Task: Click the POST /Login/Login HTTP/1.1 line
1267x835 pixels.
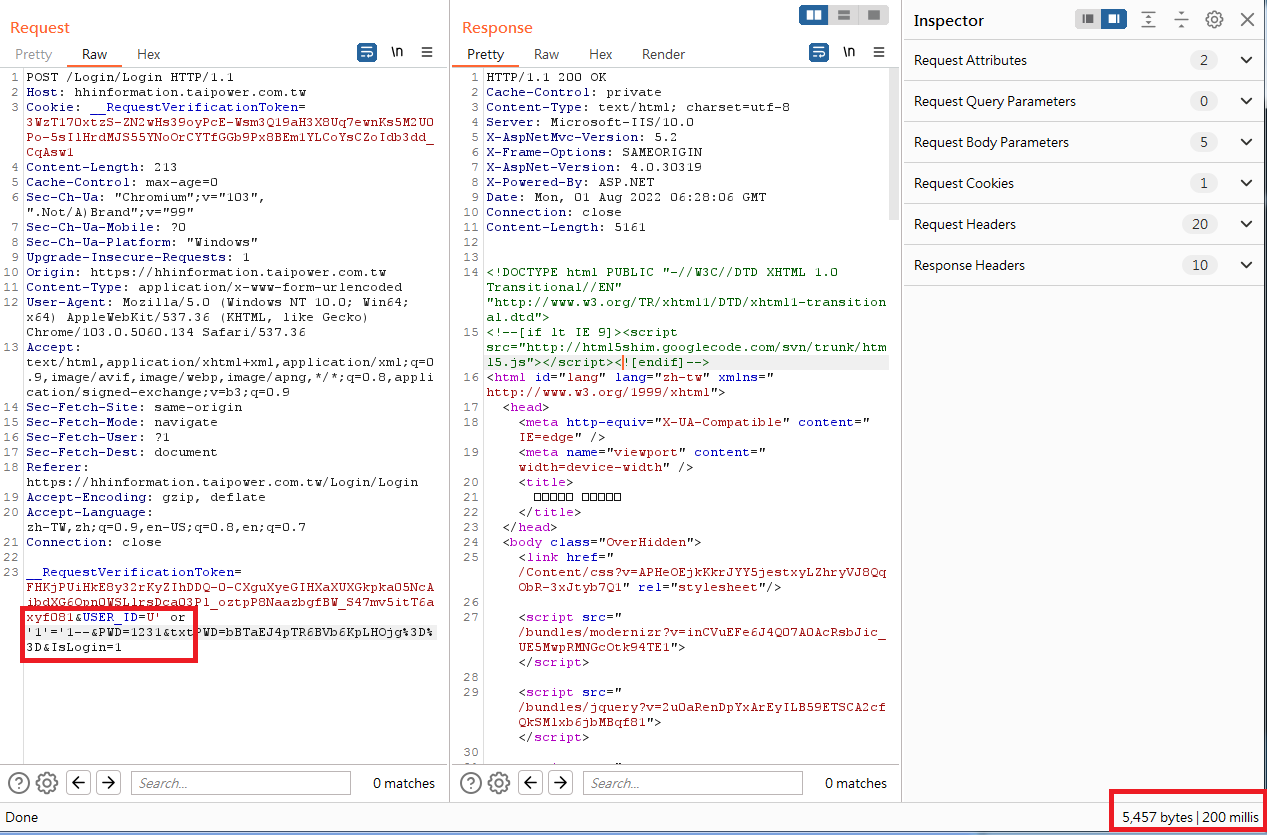Action: (130, 77)
